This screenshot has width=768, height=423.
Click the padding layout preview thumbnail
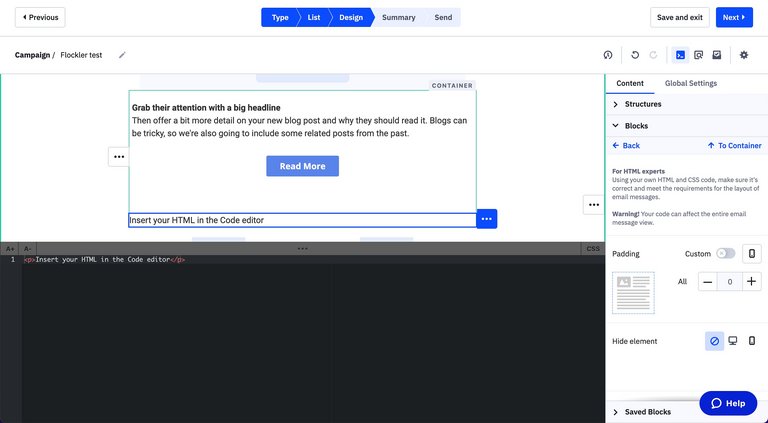tap(633, 293)
